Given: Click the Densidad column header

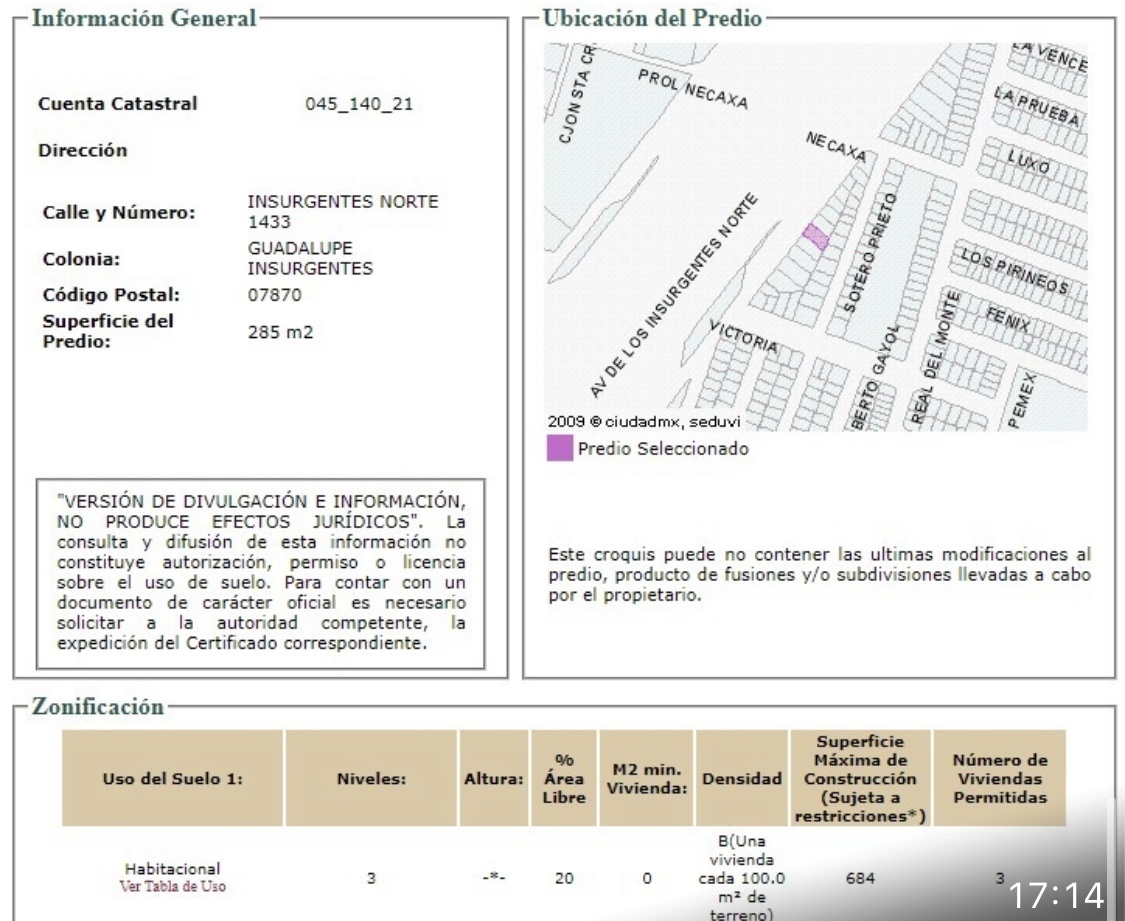Looking at the screenshot, I should tap(742, 779).
